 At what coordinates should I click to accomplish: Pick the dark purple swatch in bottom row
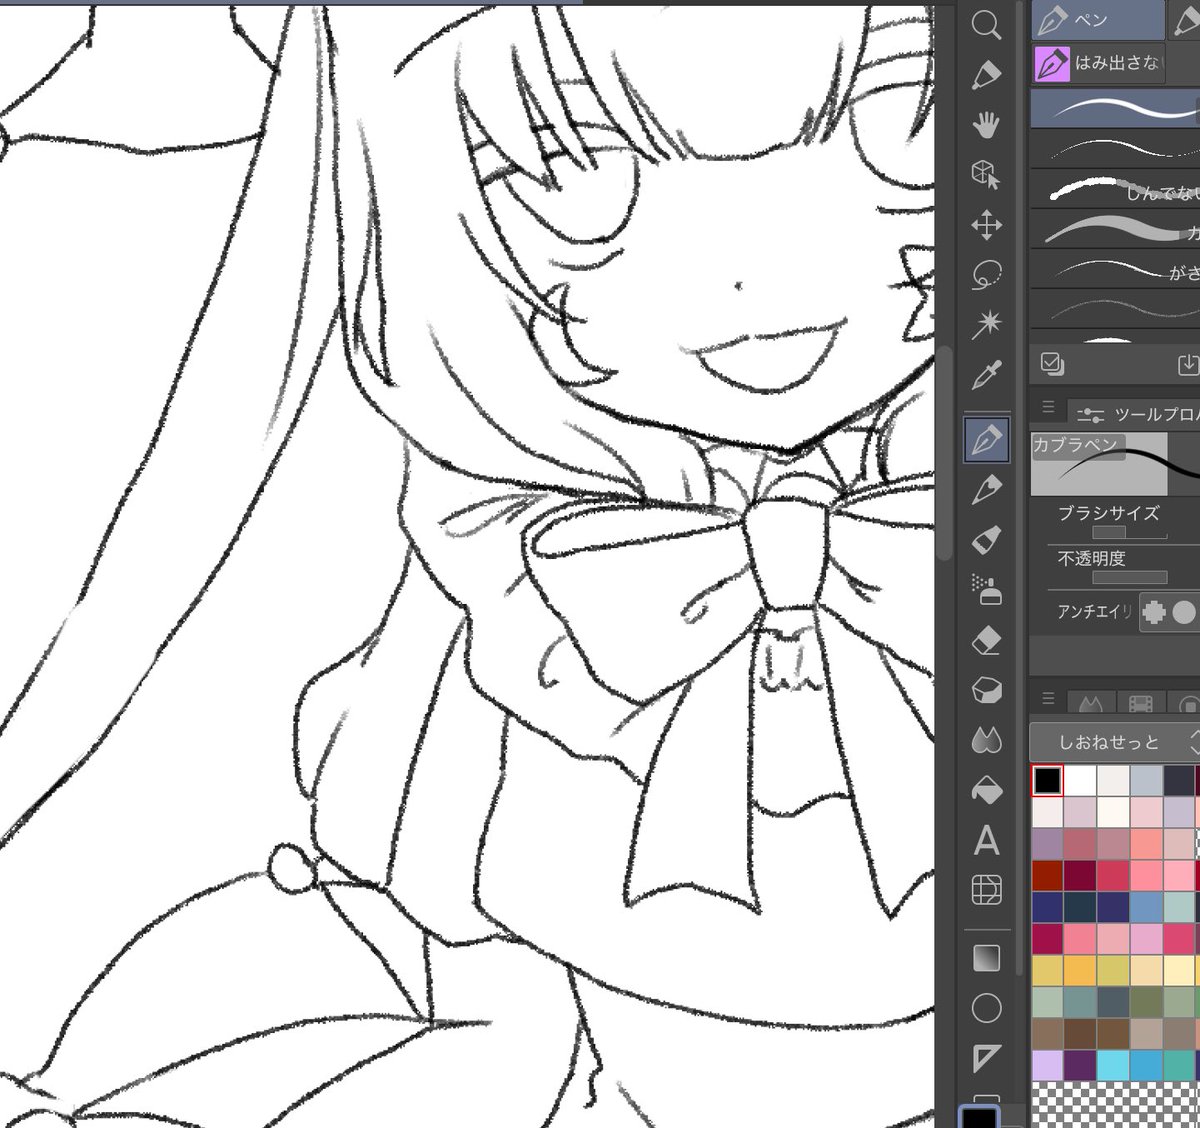point(1080,1065)
